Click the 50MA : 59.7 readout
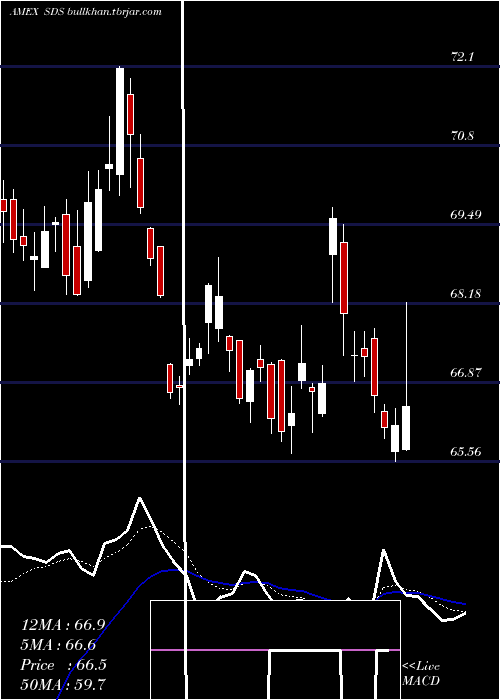This screenshot has width=500, height=700. tap(62, 684)
